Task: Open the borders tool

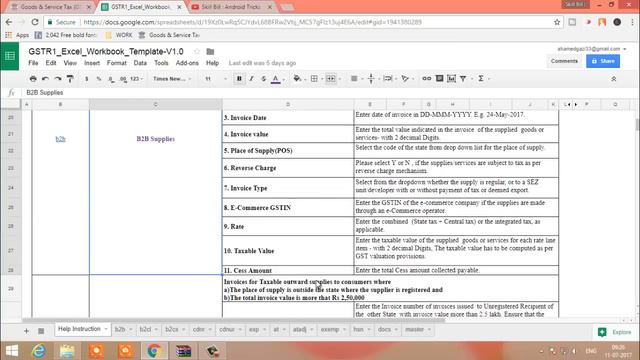Action: 314,78
